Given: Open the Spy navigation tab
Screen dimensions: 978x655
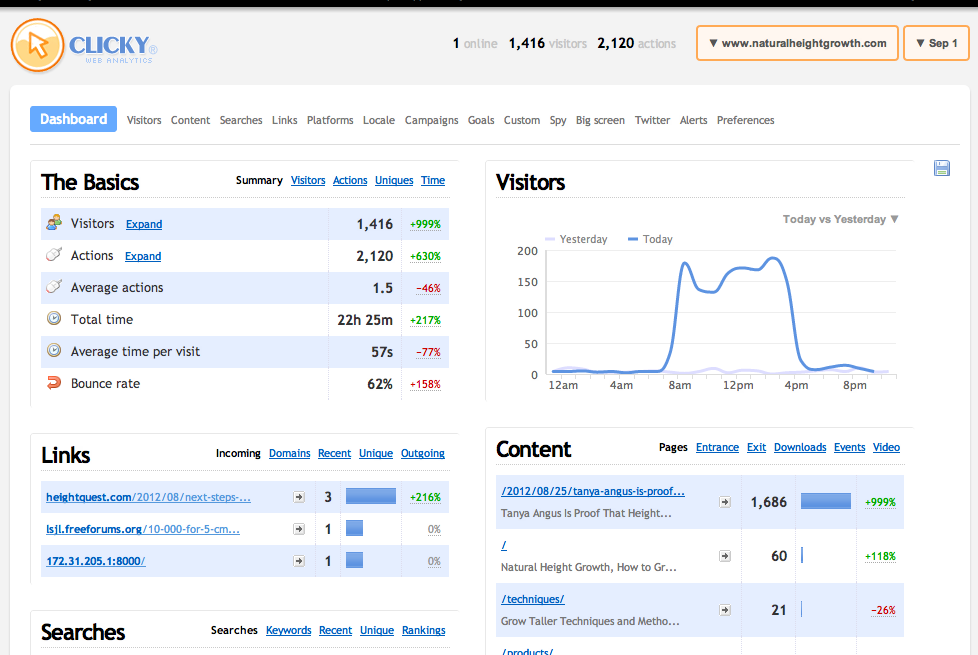Looking at the screenshot, I should pos(558,120).
